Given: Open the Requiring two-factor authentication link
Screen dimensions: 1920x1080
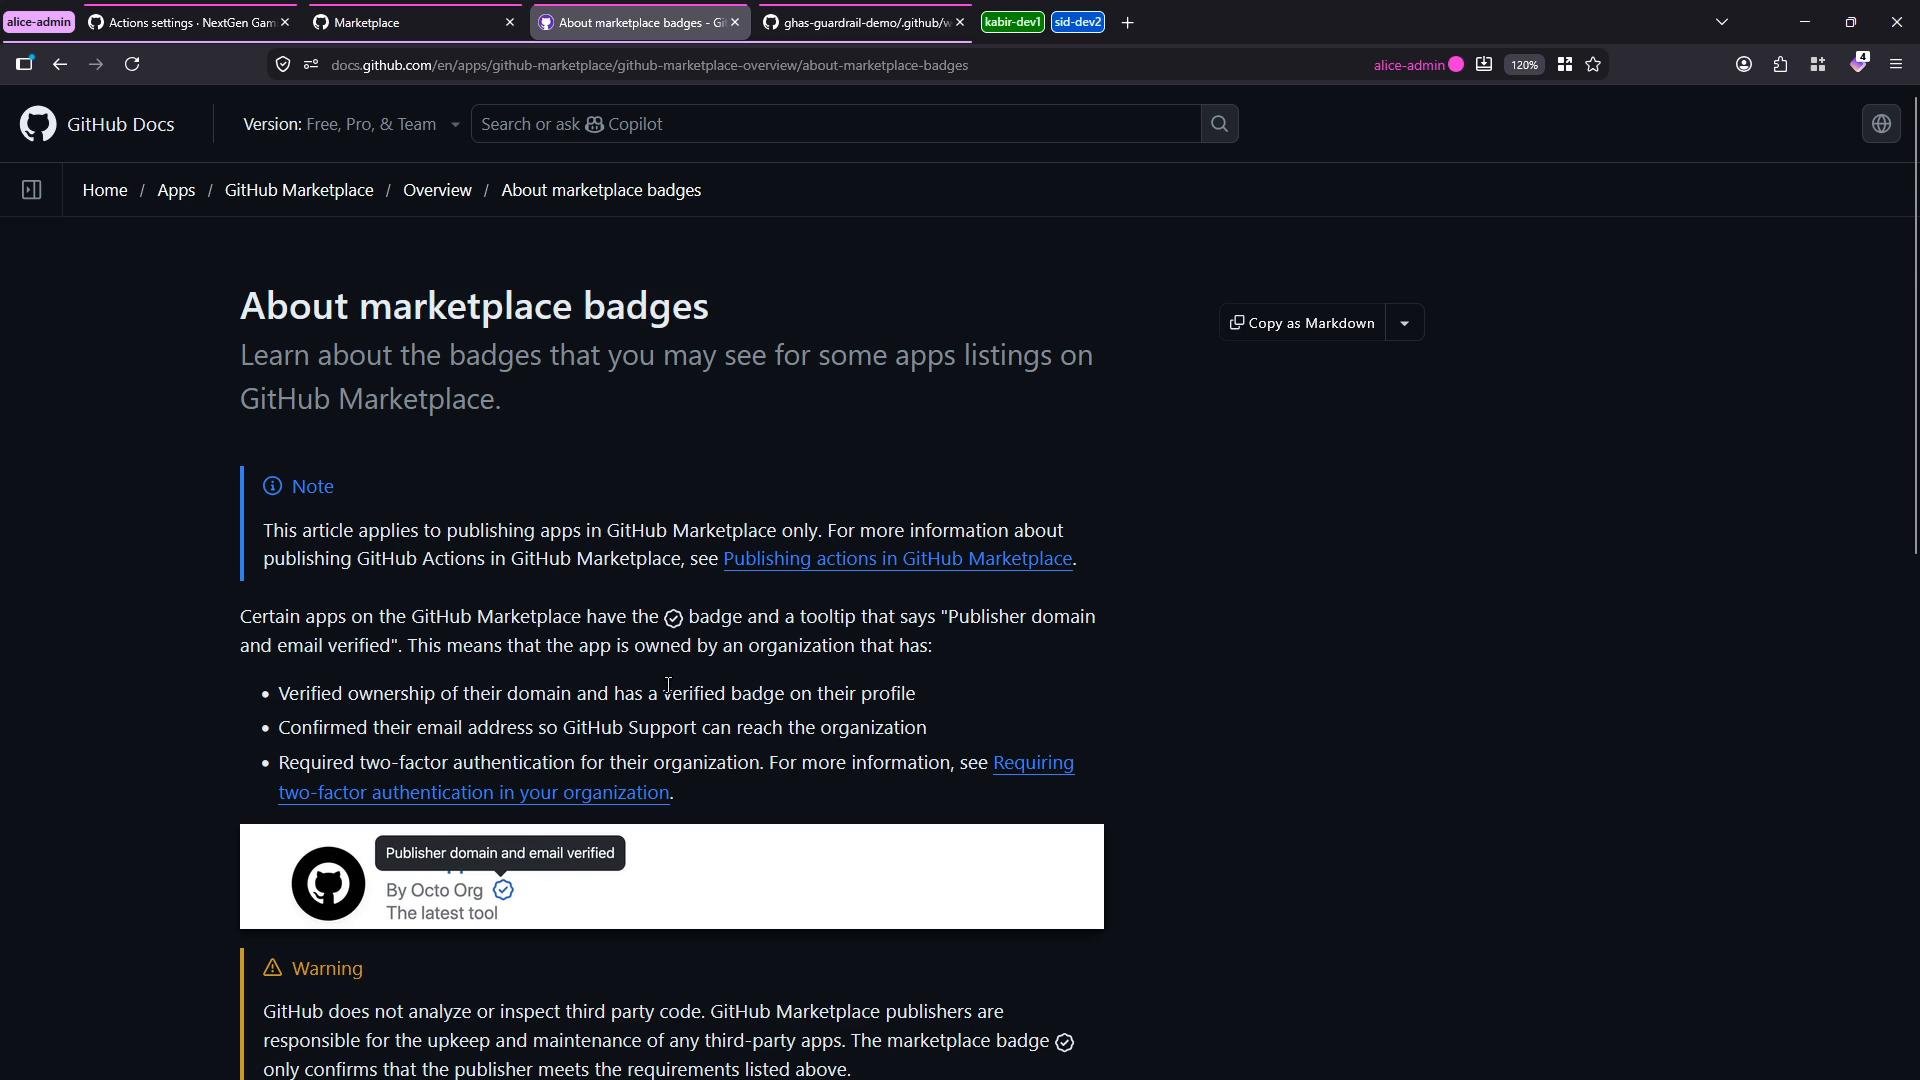Looking at the screenshot, I should [676, 778].
